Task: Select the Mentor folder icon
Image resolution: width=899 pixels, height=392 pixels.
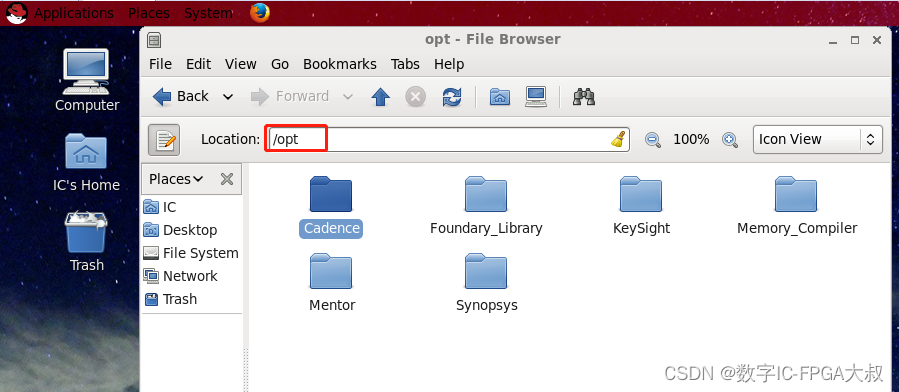Action: 331,272
